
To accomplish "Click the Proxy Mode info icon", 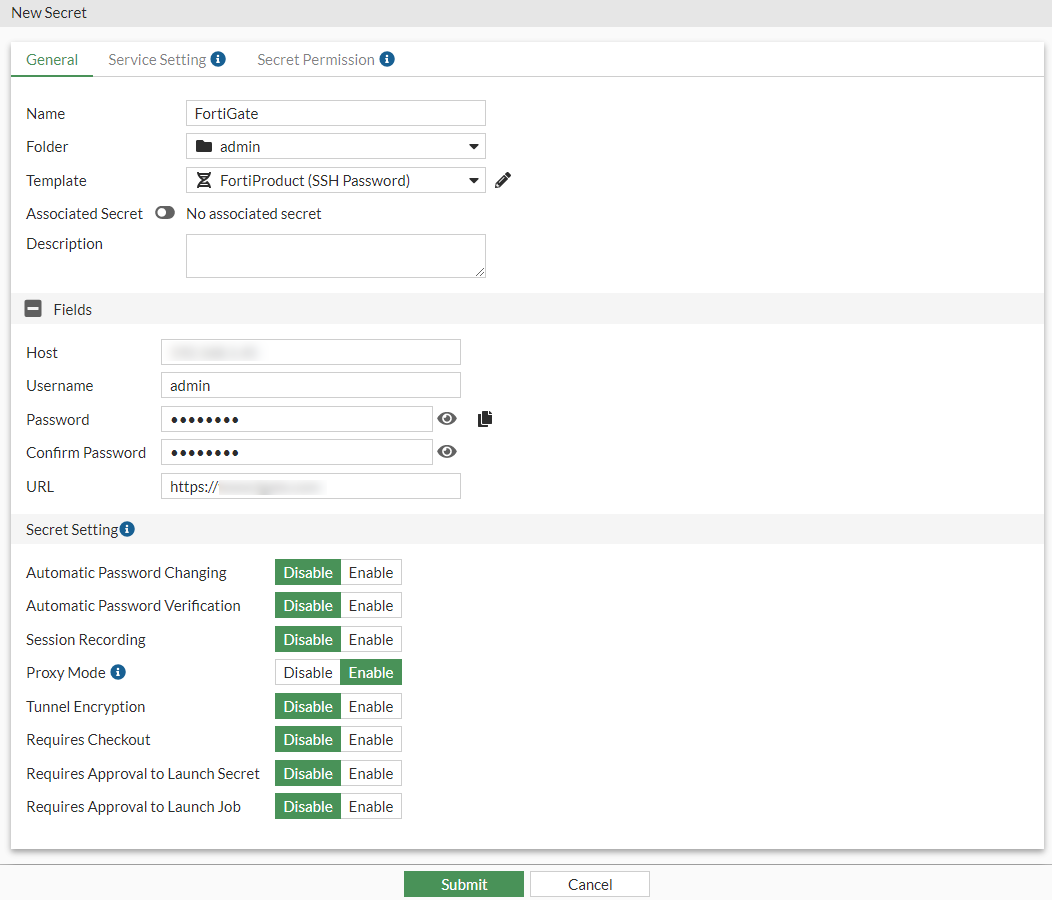I will pyautogui.click(x=117, y=672).
